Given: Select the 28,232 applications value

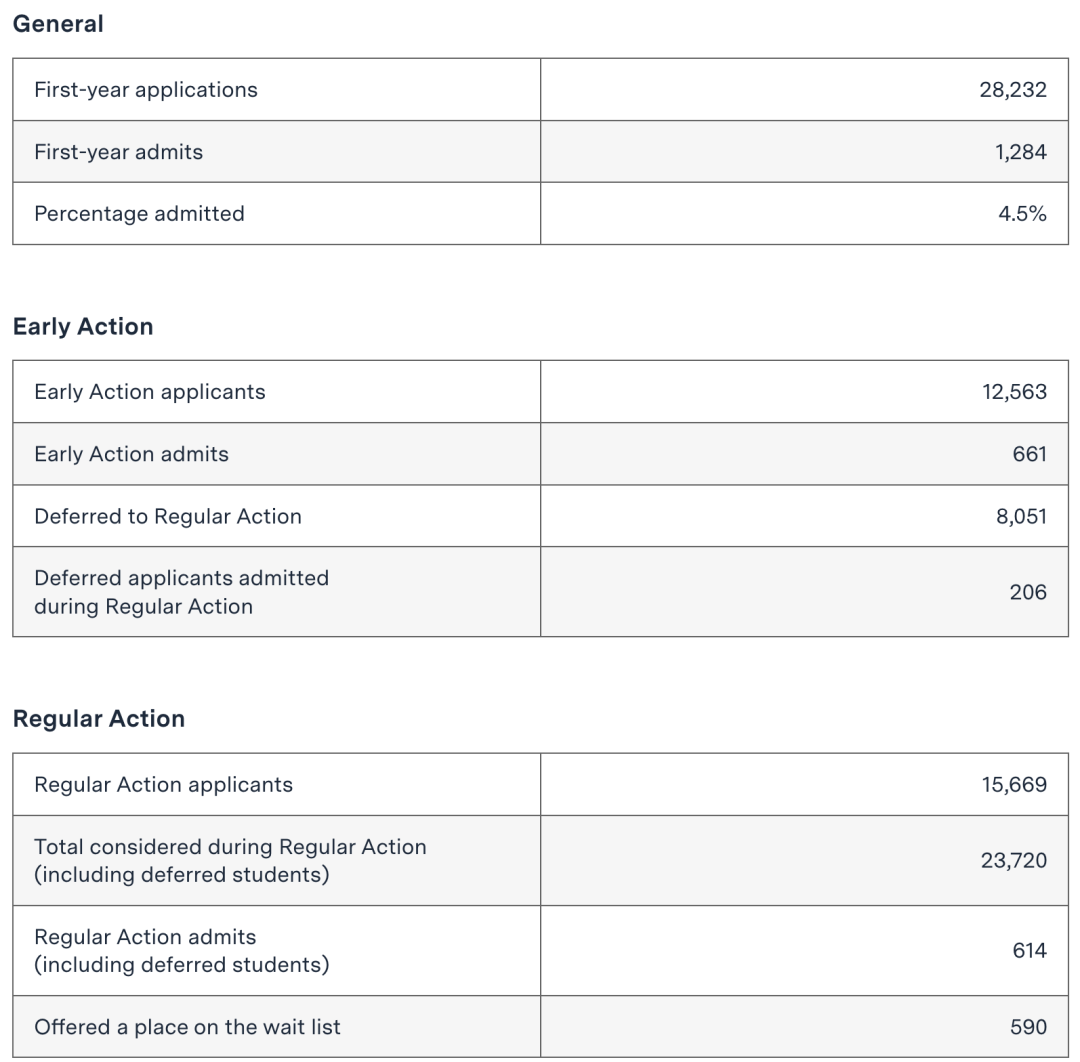Looking at the screenshot, I should tap(1013, 90).
